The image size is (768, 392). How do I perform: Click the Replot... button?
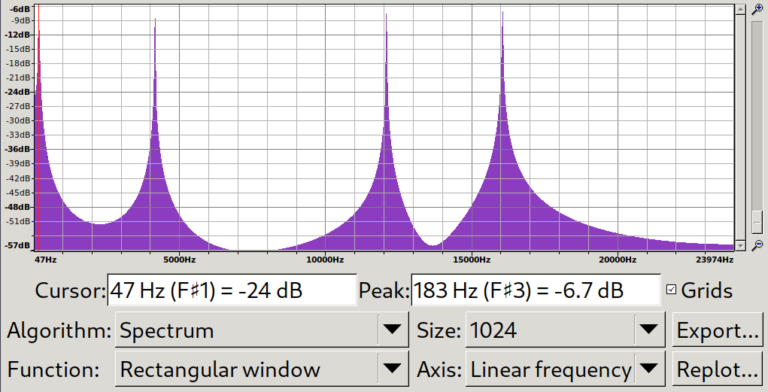click(x=718, y=369)
